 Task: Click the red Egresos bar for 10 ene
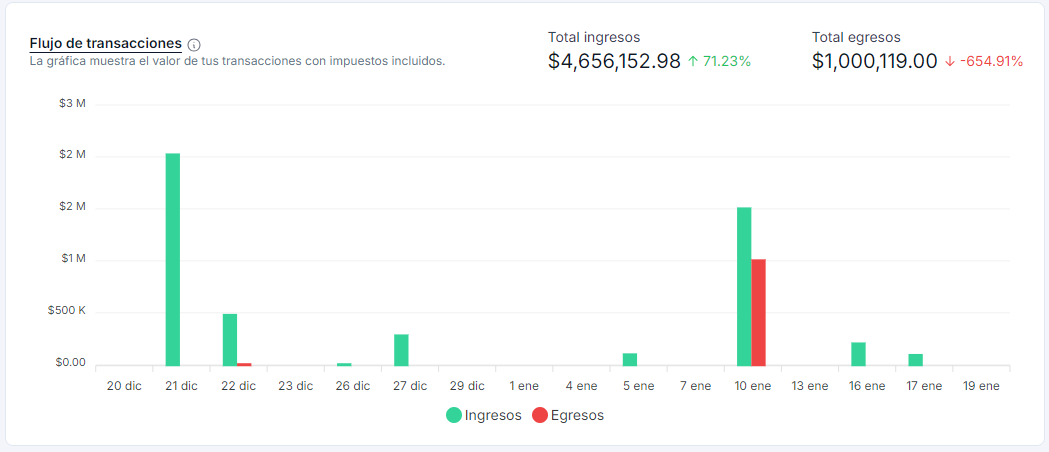(758, 312)
